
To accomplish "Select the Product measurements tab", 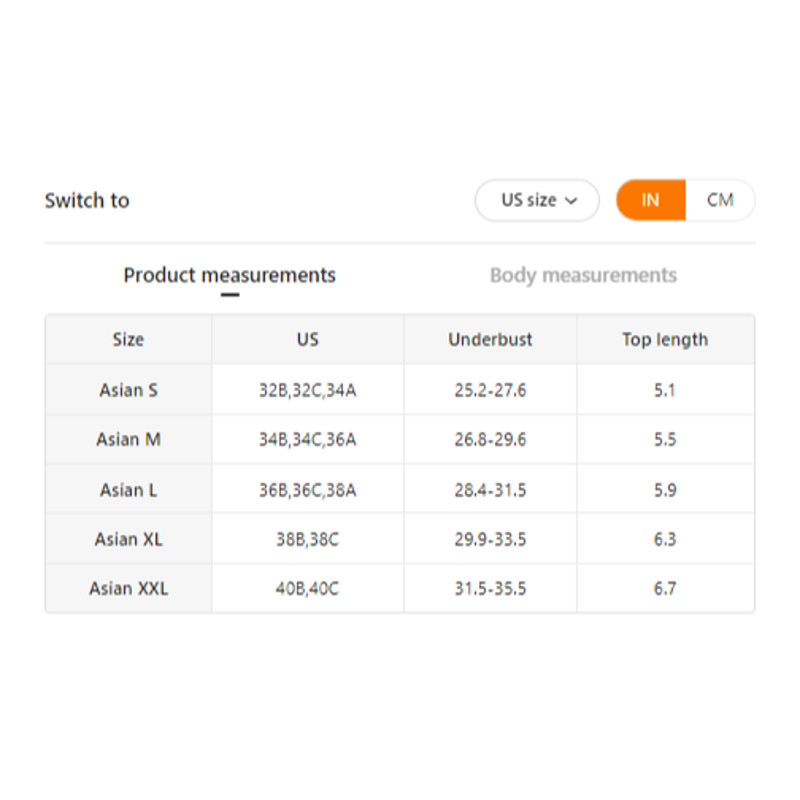I will (x=229, y=275).
